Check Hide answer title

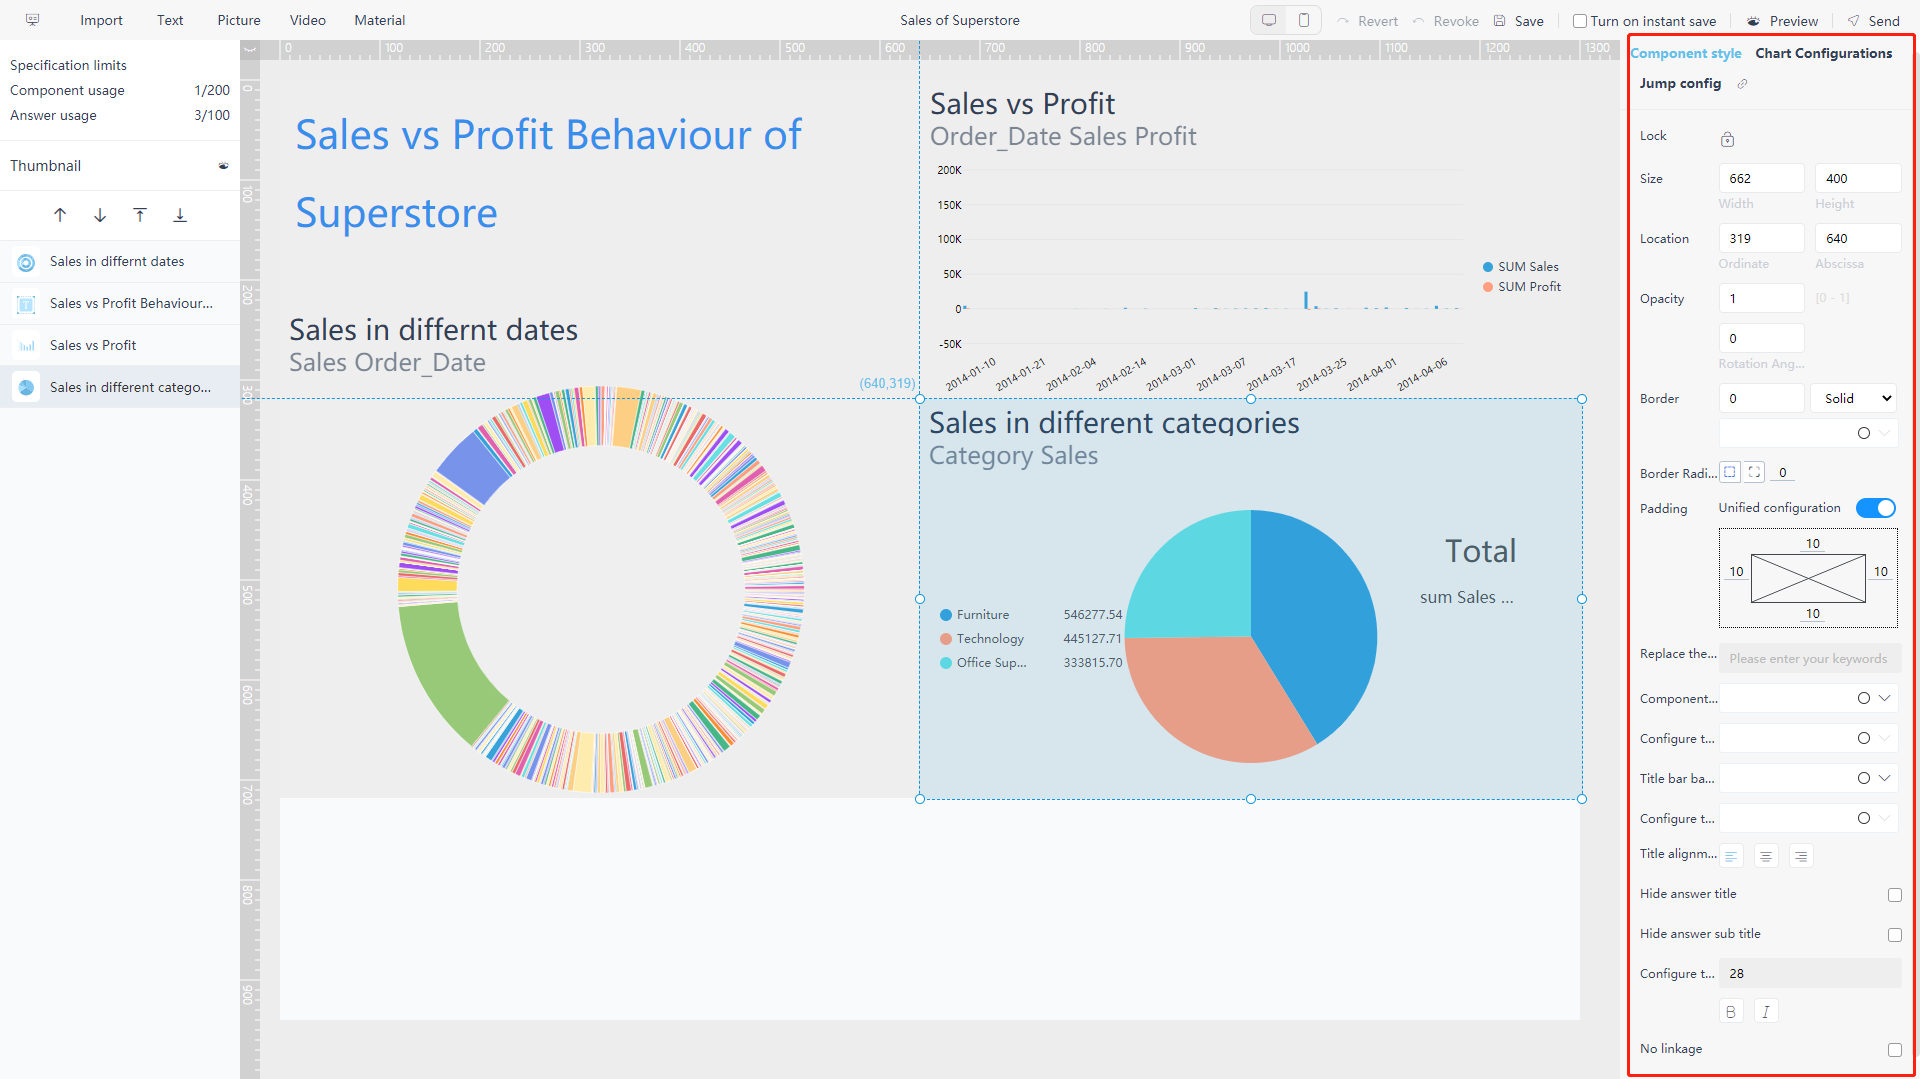[x=1895, y=895]
